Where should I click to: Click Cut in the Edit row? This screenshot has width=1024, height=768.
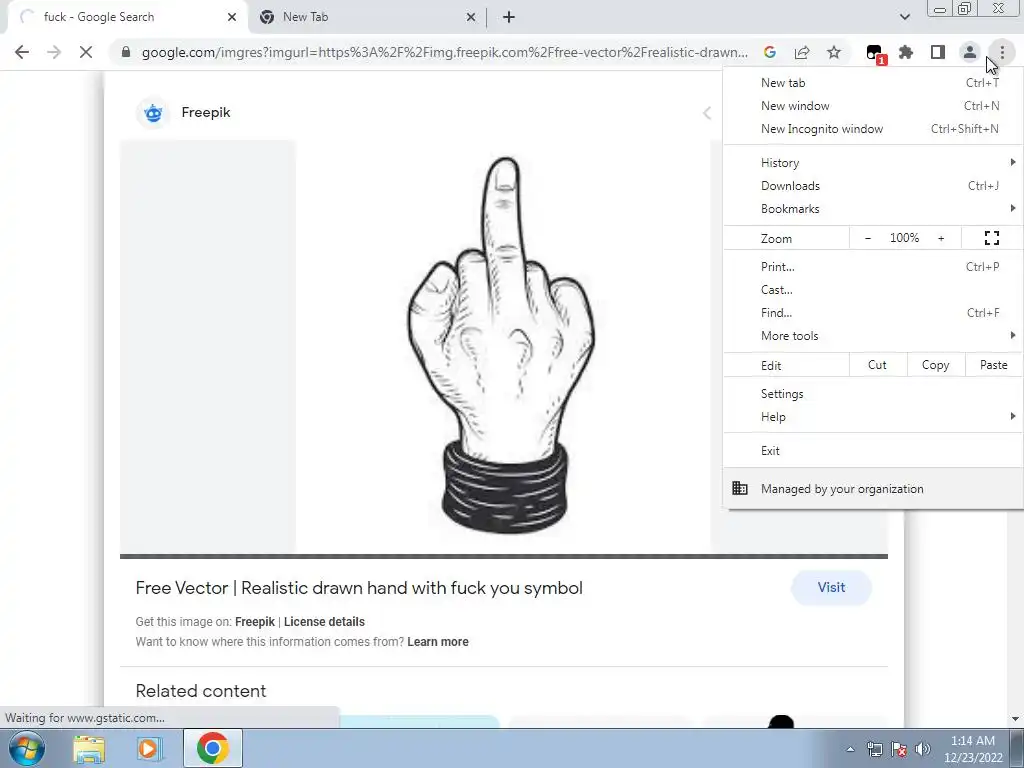click(x=878, y=365)
